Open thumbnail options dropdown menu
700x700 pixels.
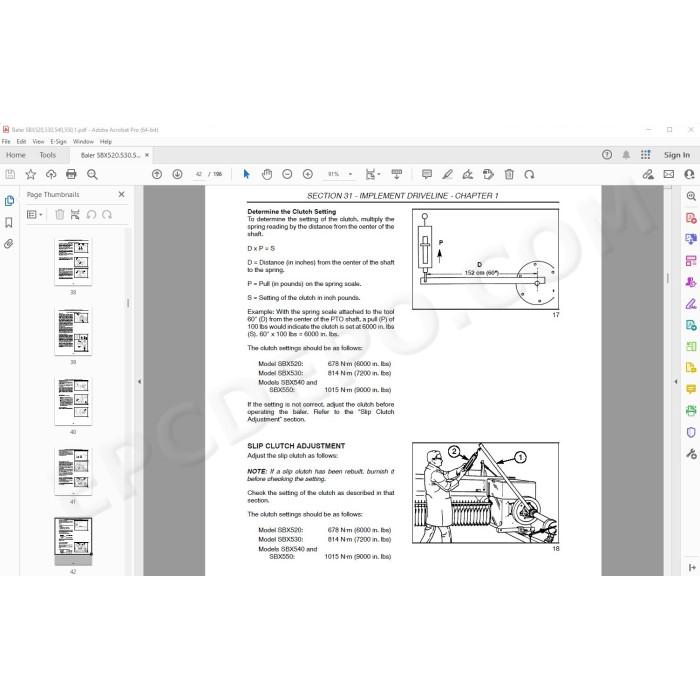(x=35, y=215)
